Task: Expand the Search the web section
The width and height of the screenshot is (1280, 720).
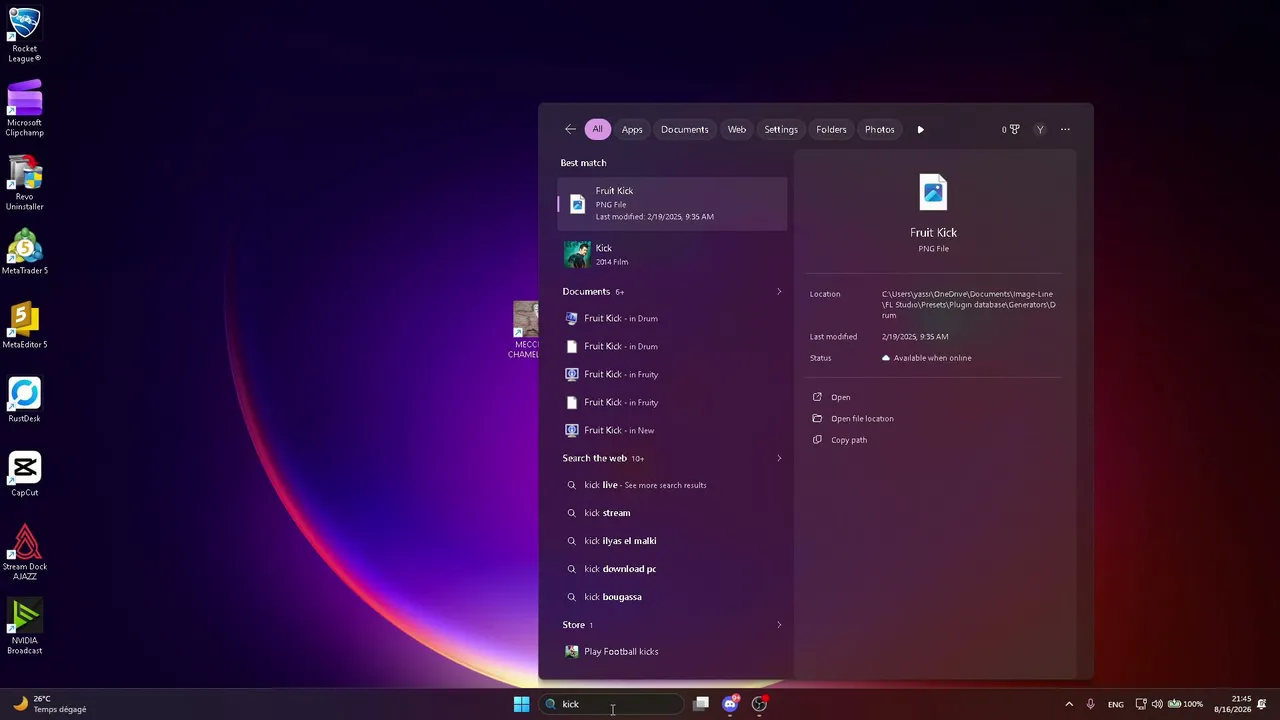Action: (779, 458)
